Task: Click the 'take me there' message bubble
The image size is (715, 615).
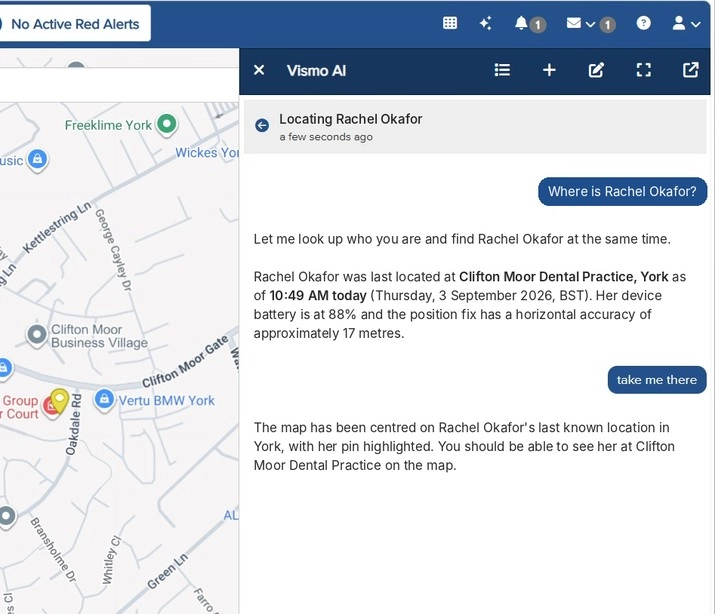Action: [657, 380]
